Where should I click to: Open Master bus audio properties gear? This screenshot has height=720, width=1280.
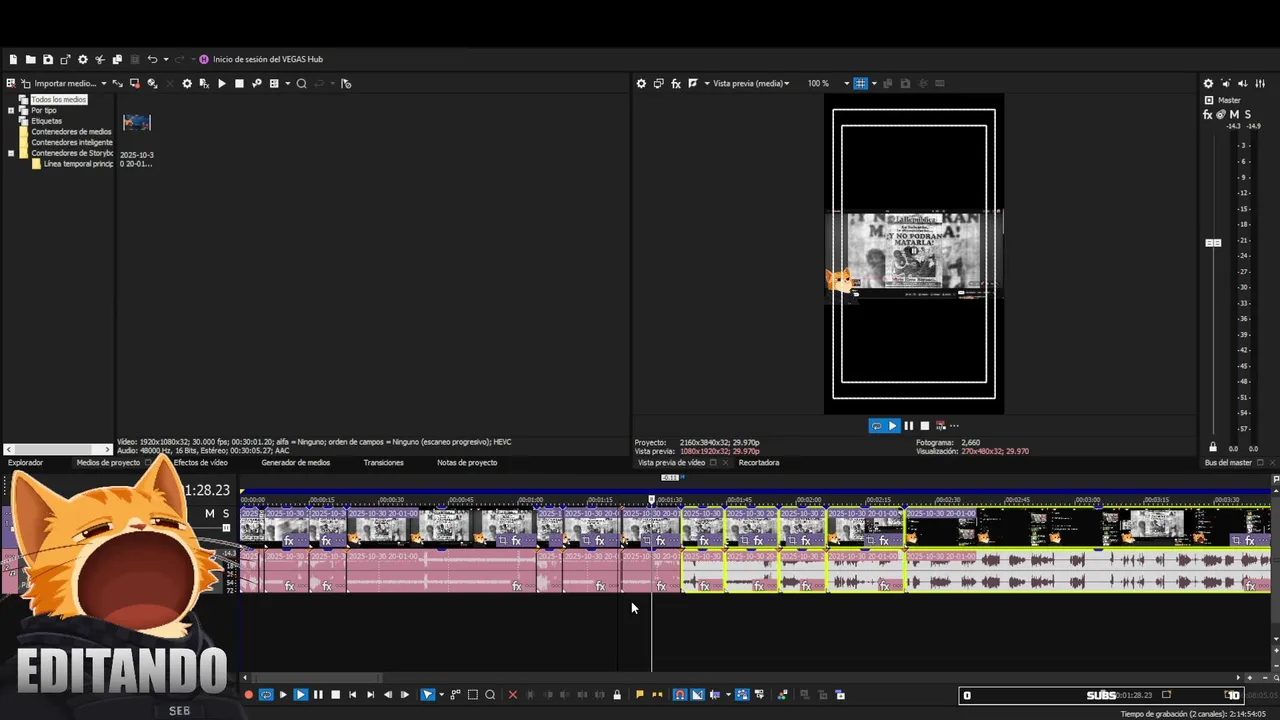pyautogui.click(x=1208, y=84)
